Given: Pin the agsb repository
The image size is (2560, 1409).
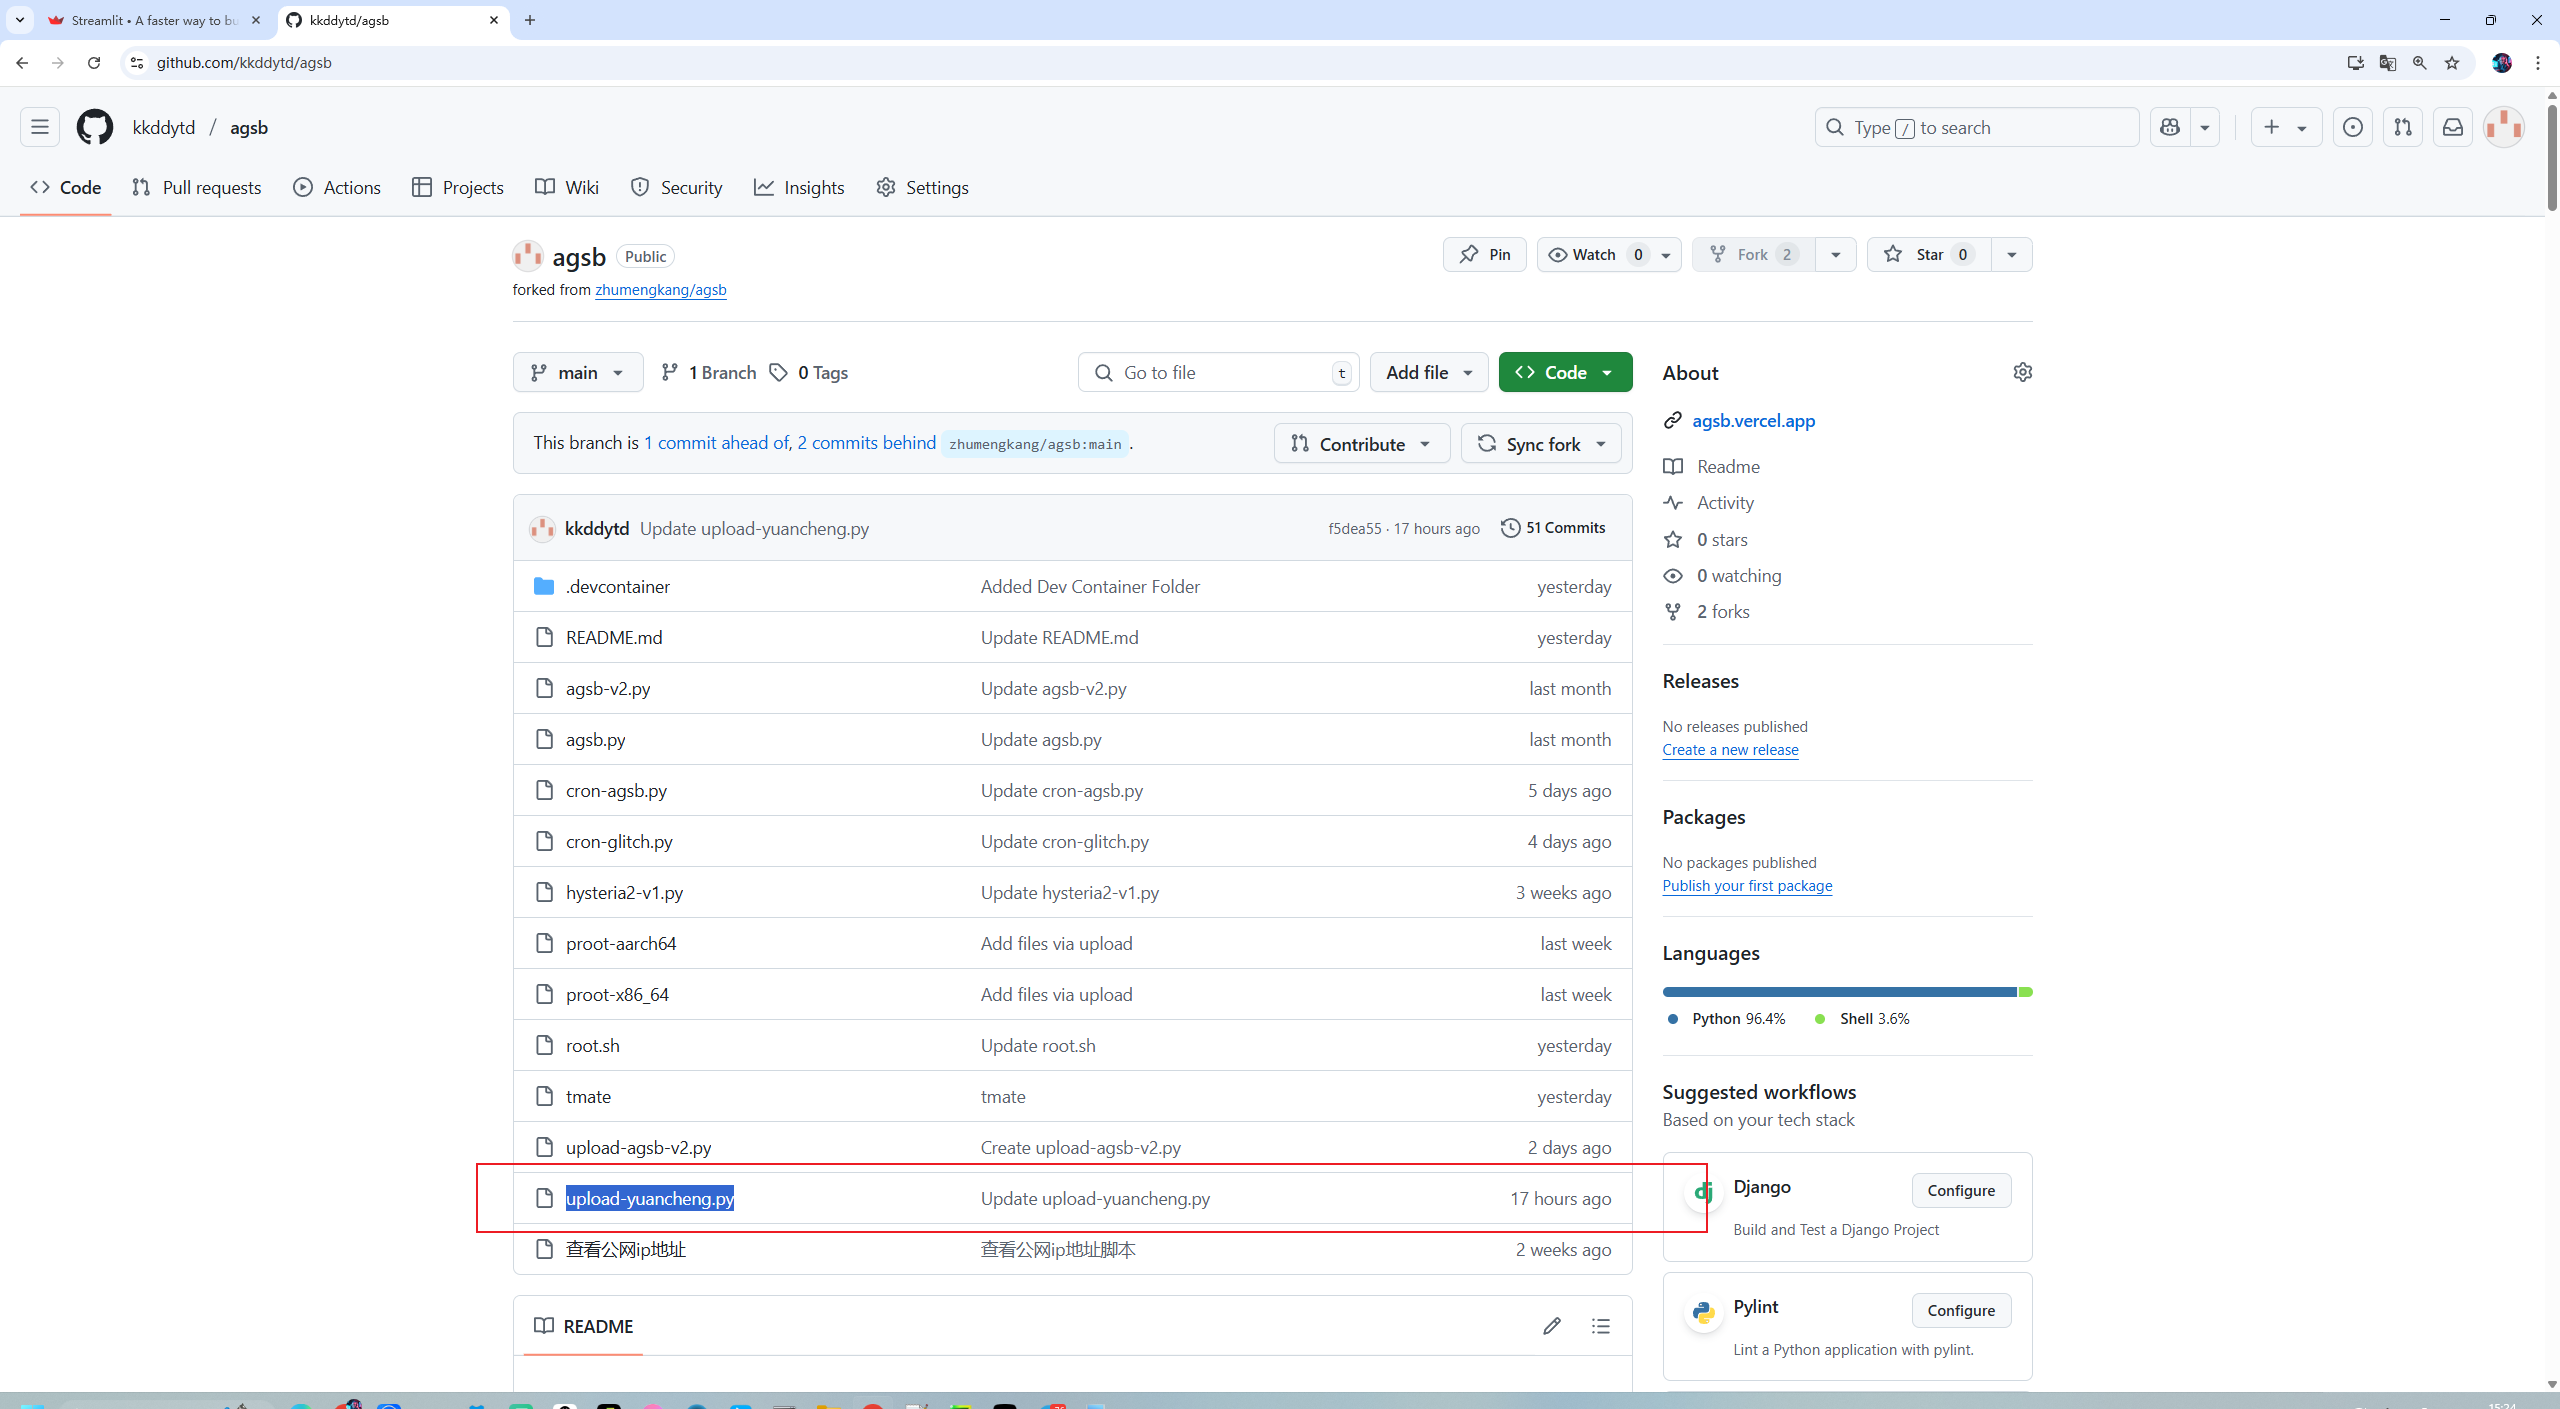Looking at the screenshot, I should coord(1485,254).
